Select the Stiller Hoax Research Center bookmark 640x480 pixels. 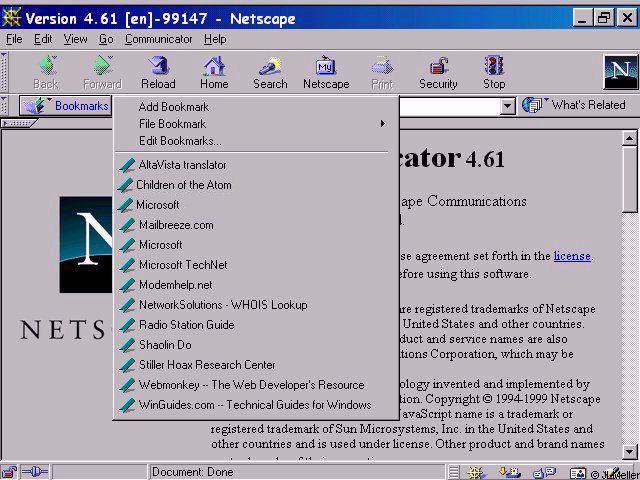[207, 365]
